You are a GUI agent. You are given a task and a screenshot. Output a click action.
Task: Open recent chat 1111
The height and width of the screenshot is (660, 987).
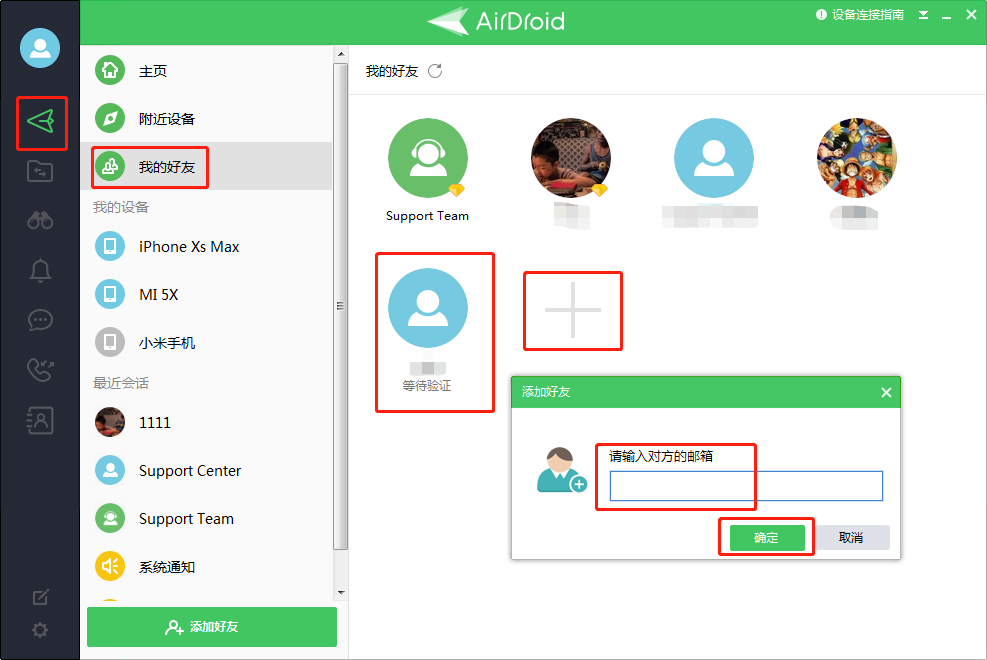(x=206, y=422)
